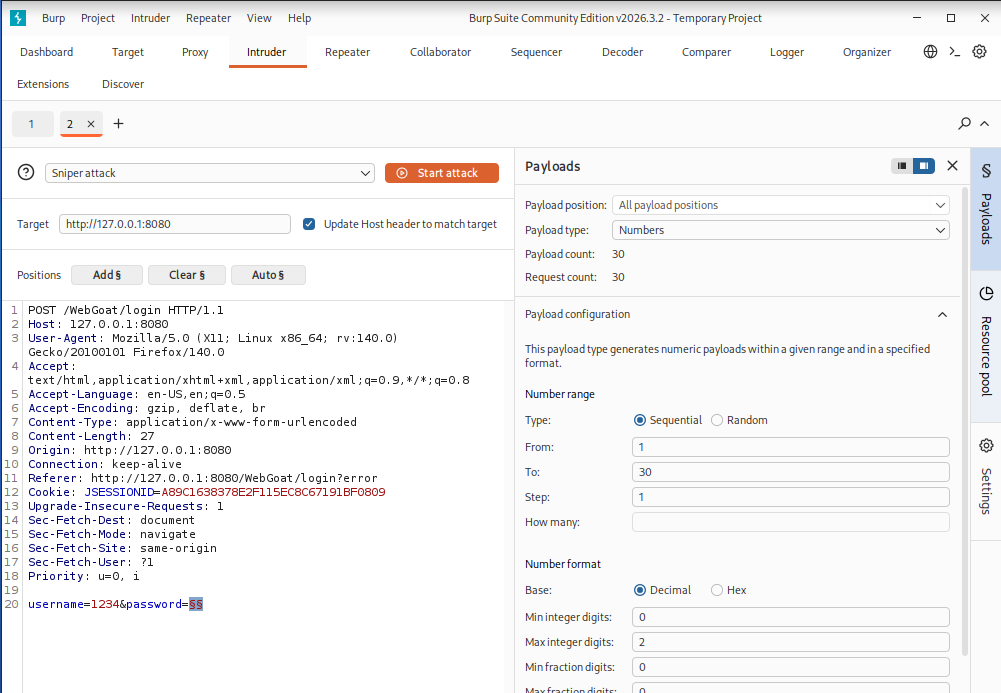
Task: Click the Max integer digits field
Action: pyautogui.click(x=790, y=642)
